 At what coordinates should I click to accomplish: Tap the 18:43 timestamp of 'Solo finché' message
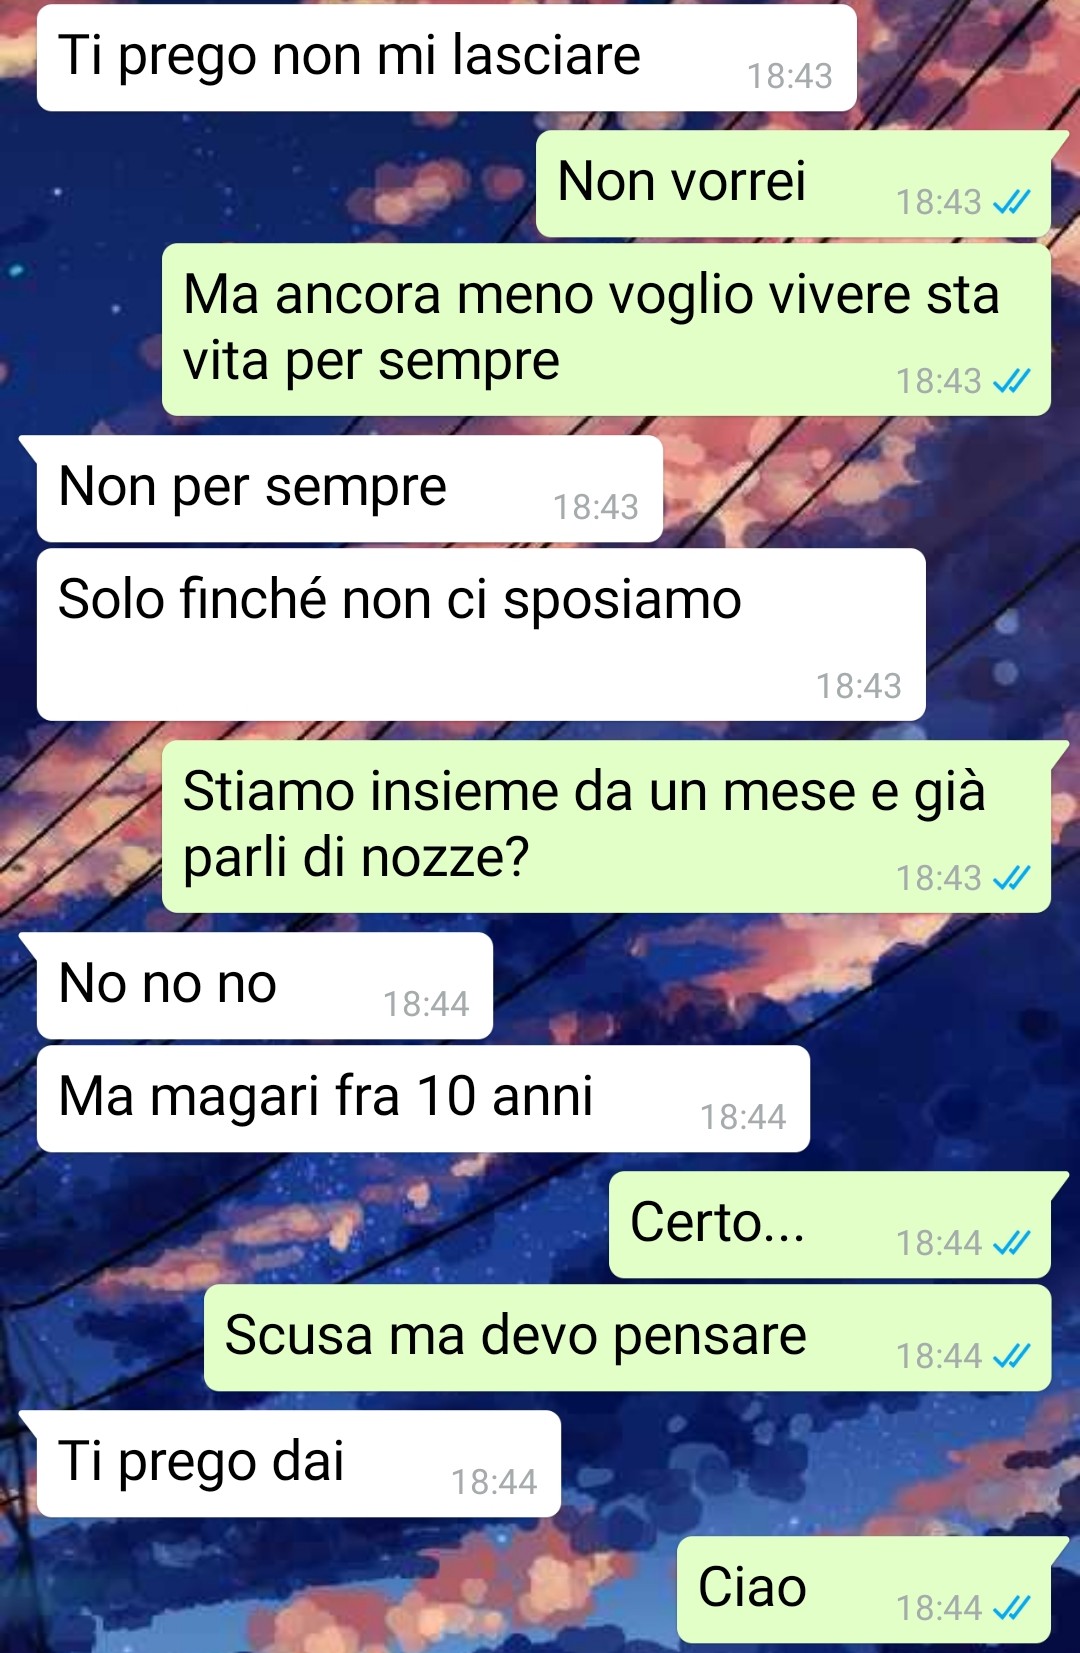coord(859,686)
